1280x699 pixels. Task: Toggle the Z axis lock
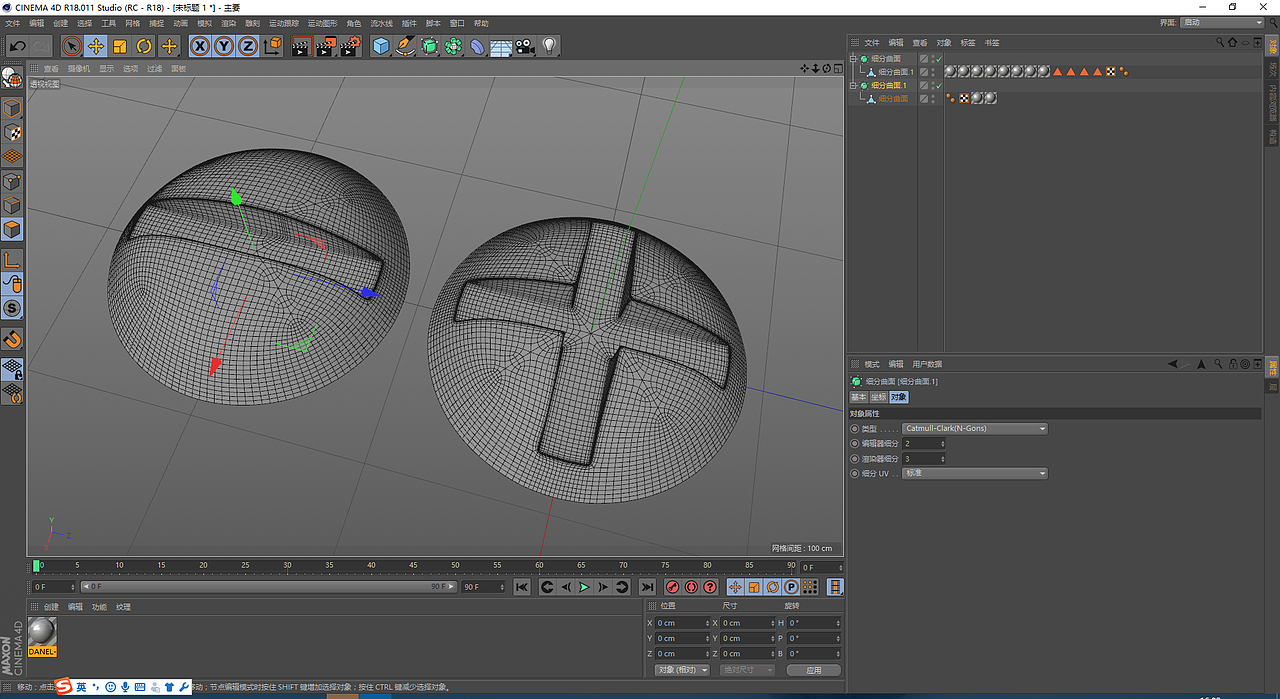coord(247,46)
